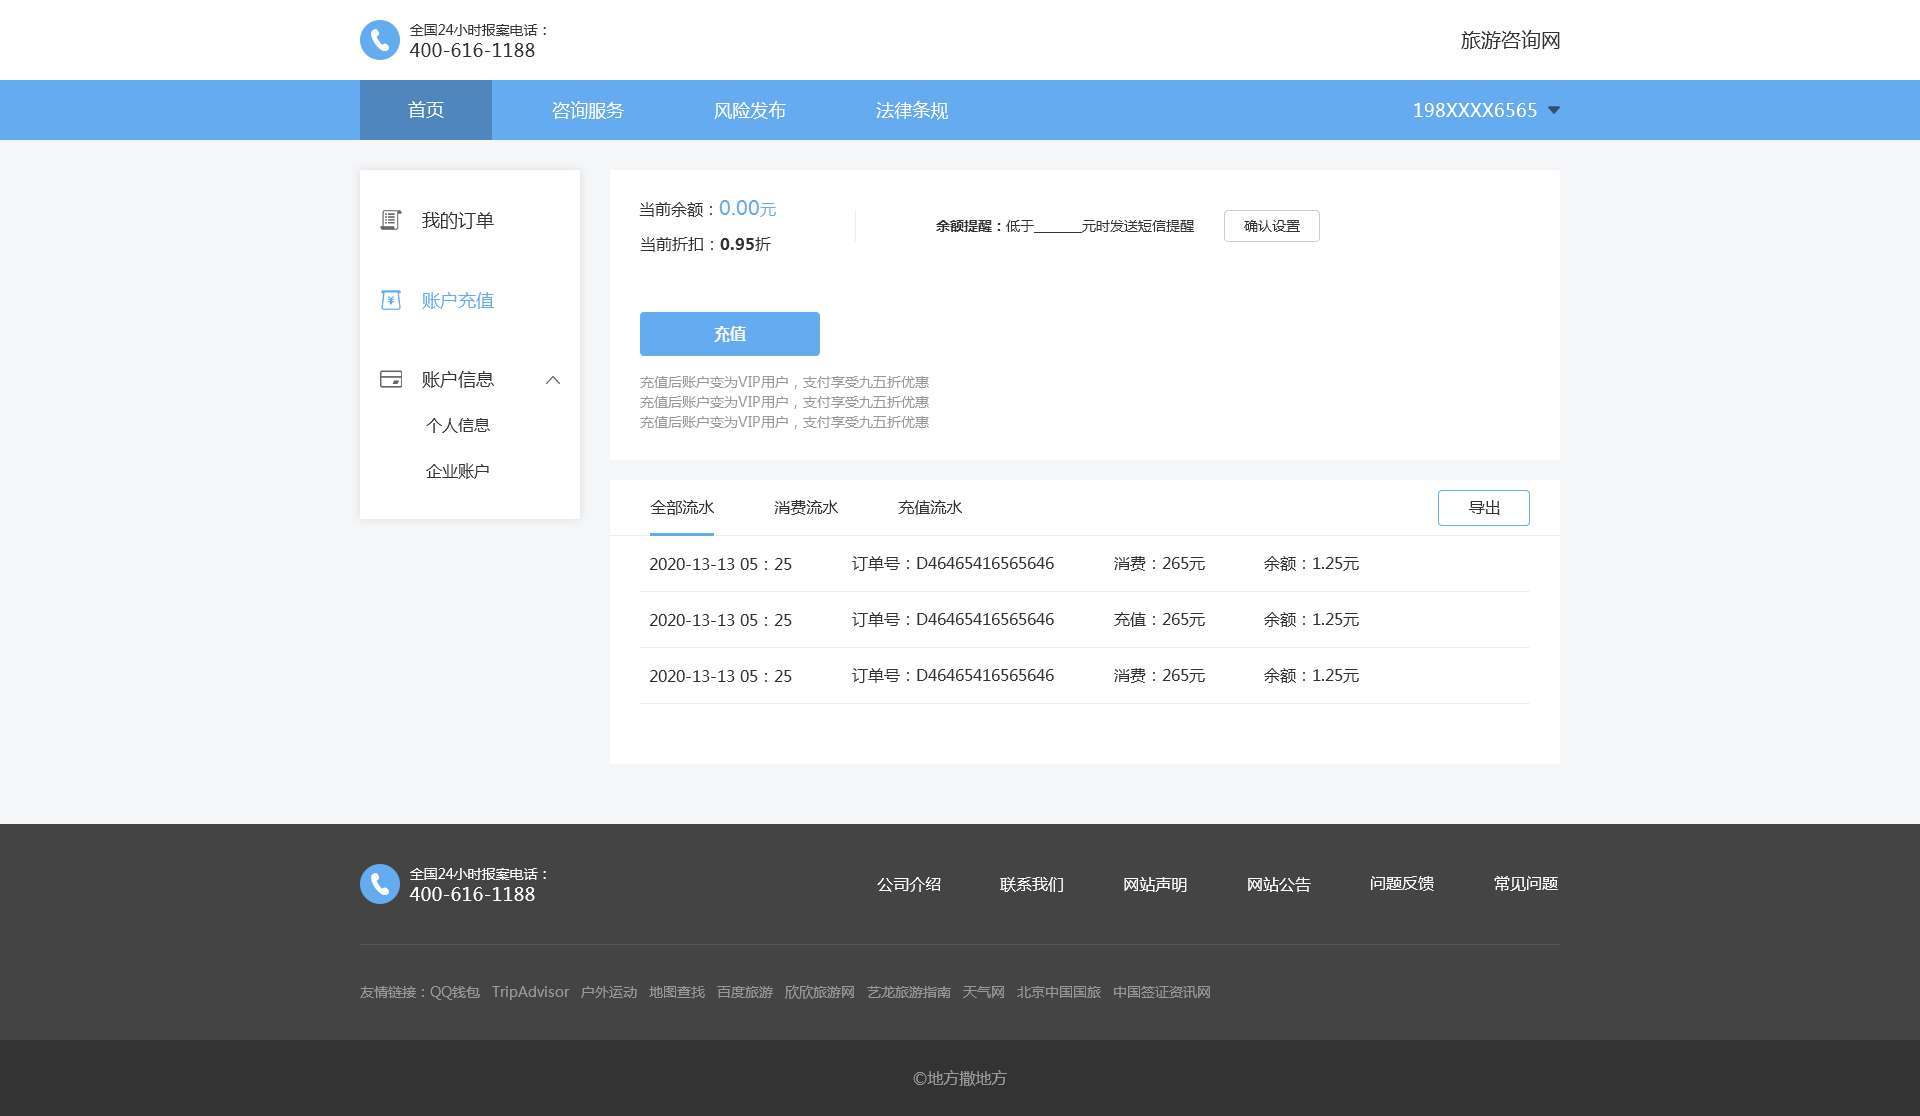Open the TripAdvisor footer link
This screenshot has height=1116, width=1920.
(x=530, y=992)
